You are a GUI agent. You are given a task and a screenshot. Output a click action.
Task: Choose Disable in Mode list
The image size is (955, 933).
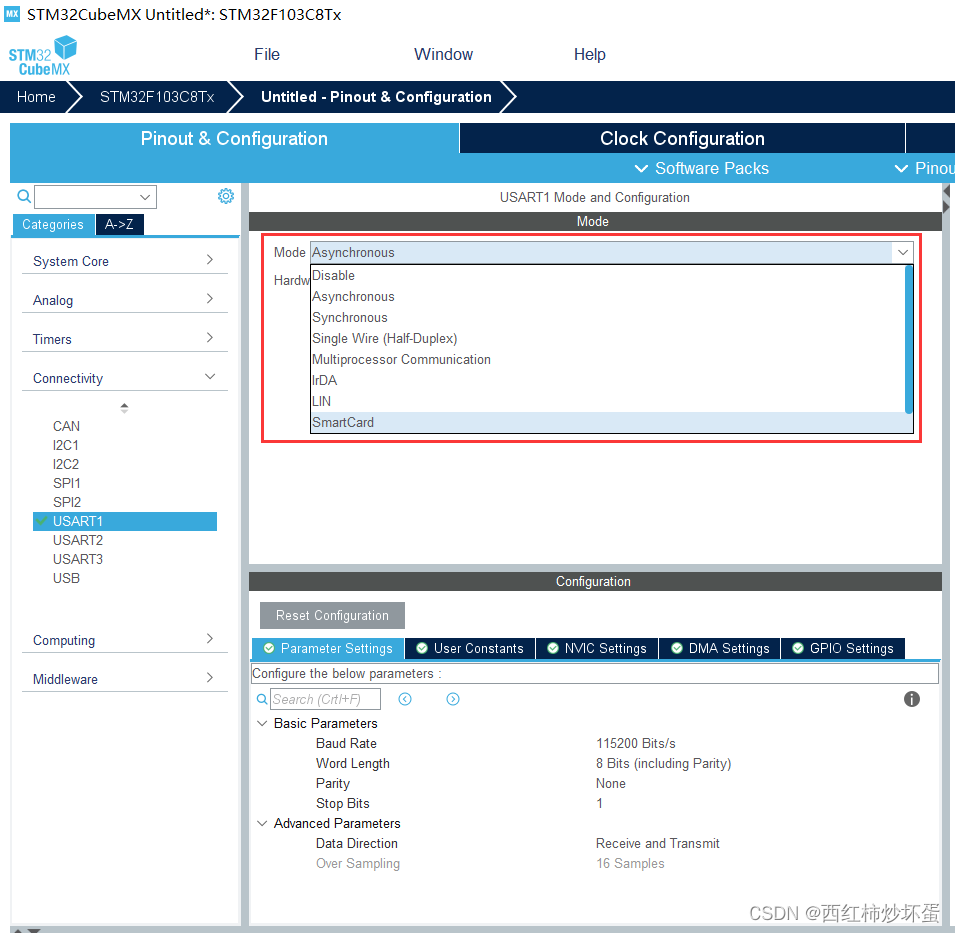click(x=608, y=275)
